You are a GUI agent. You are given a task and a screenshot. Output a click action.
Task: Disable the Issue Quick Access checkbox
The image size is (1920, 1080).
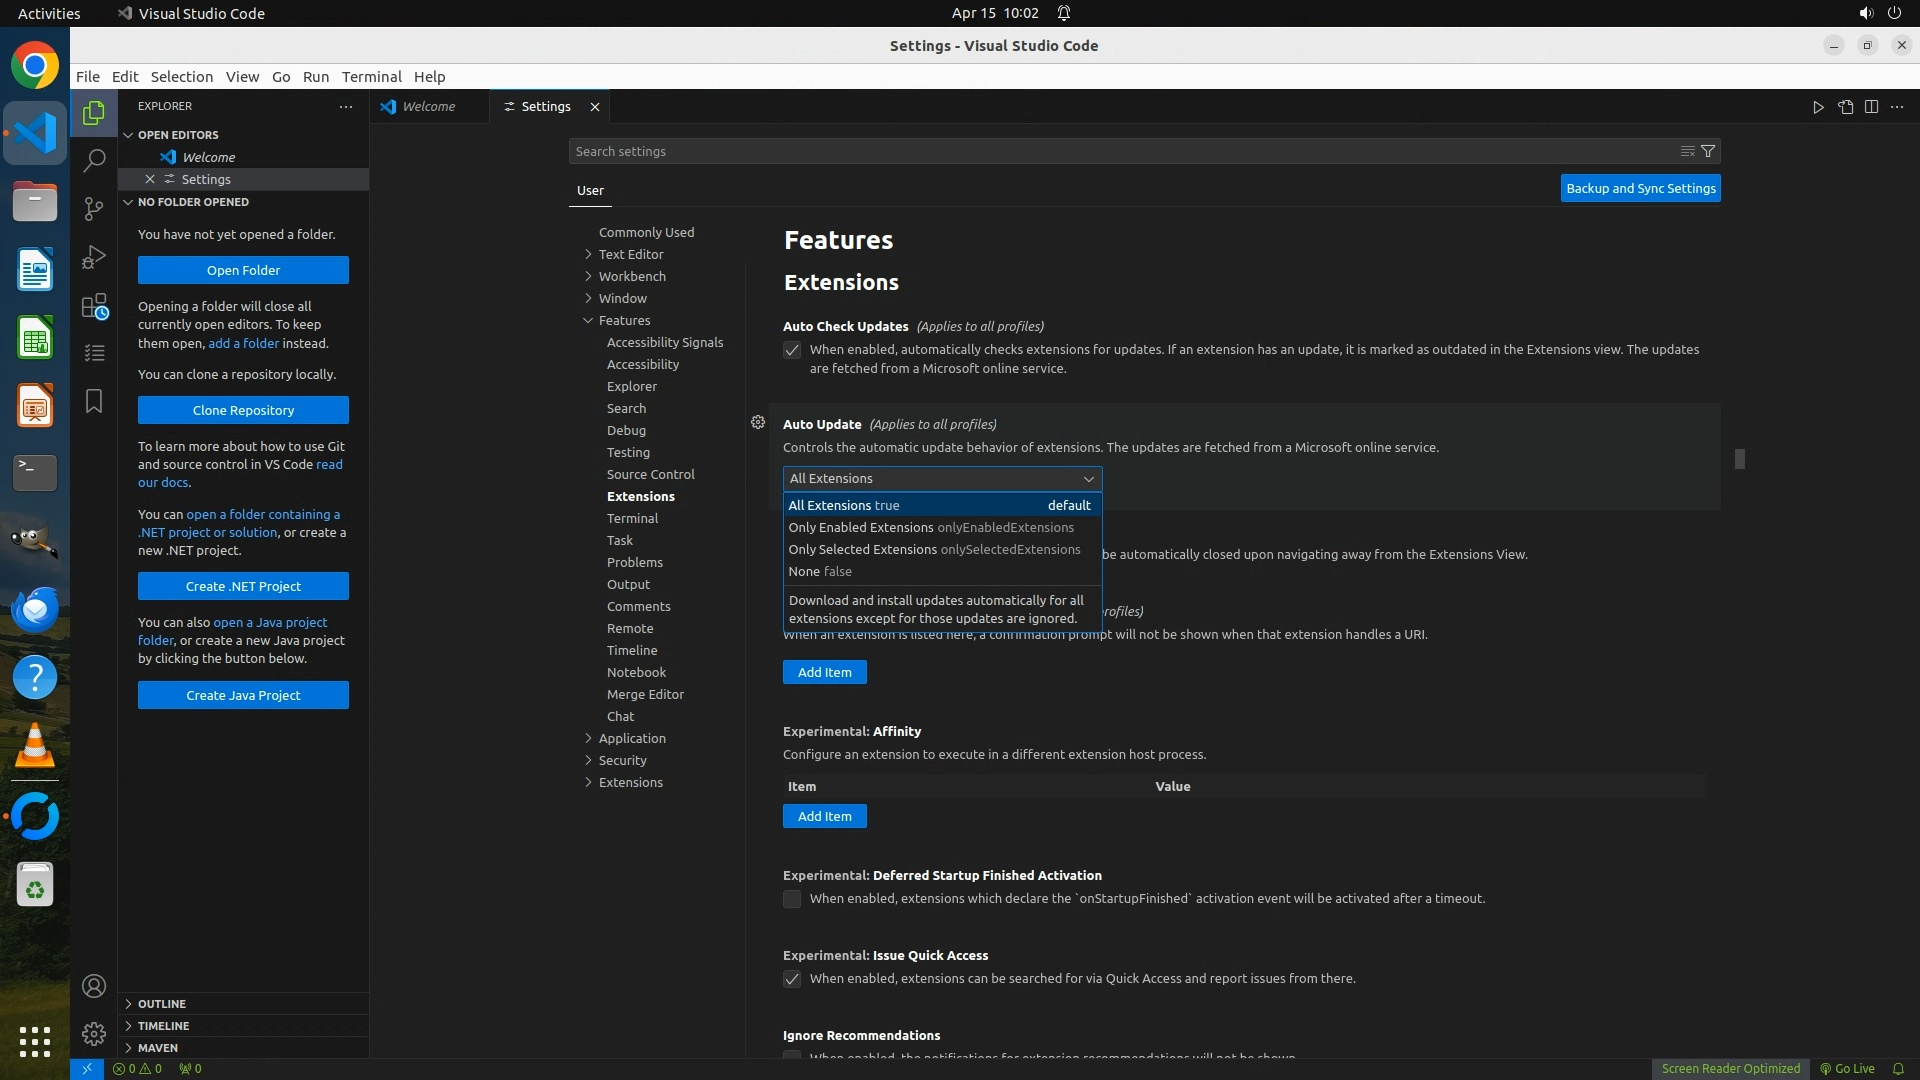[x=792, y=979]
